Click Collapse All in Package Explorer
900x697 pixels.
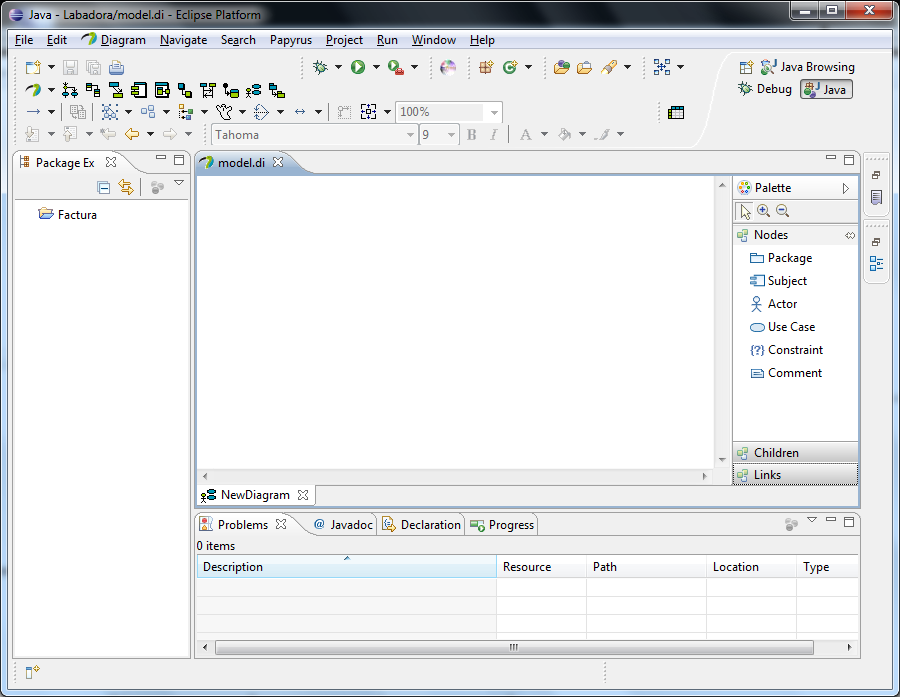pyautogui.click(x=104, y=187)
